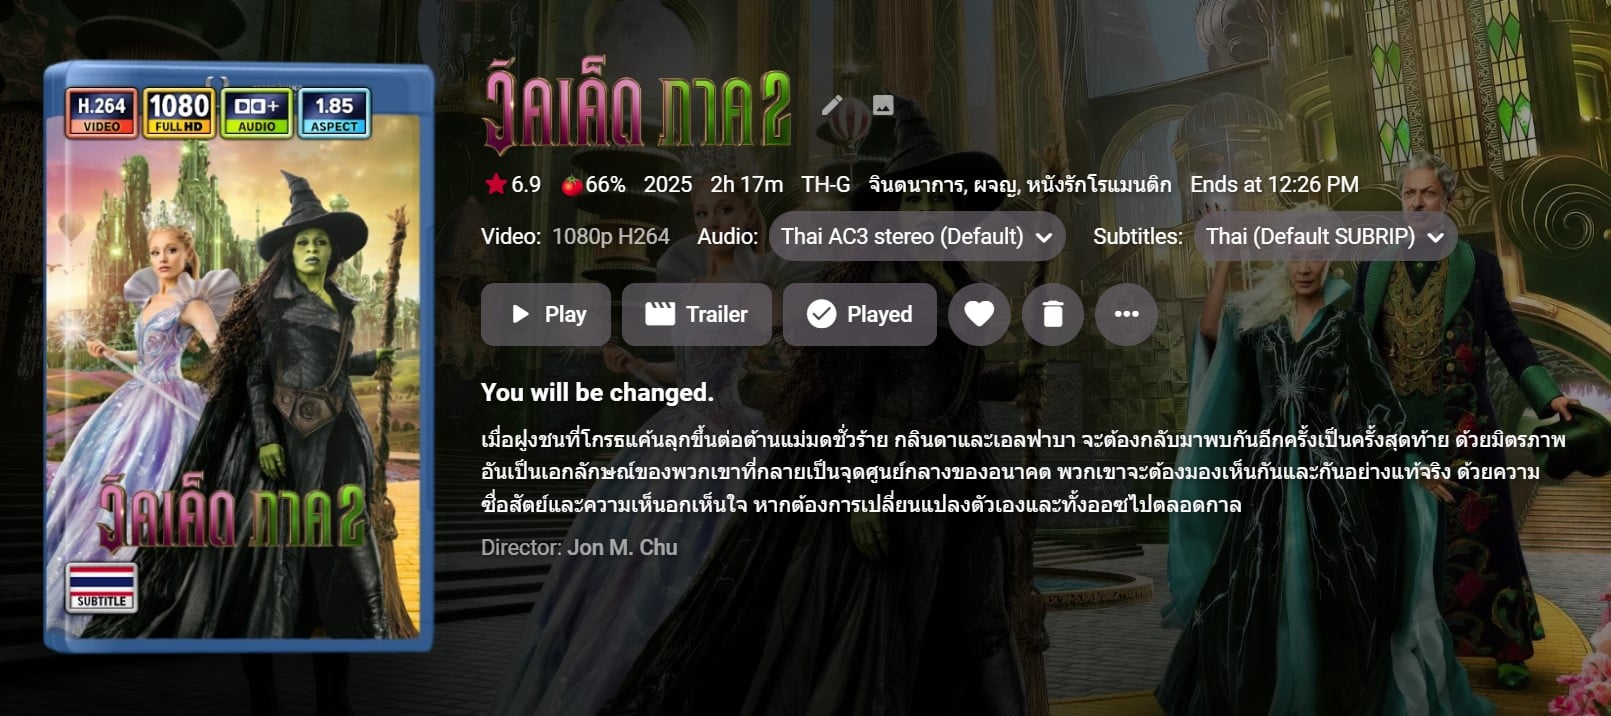Click the pencil edit metadata icon
Image resolution: width=1611 pixels, height=716 pixels.
coord(832,105)
